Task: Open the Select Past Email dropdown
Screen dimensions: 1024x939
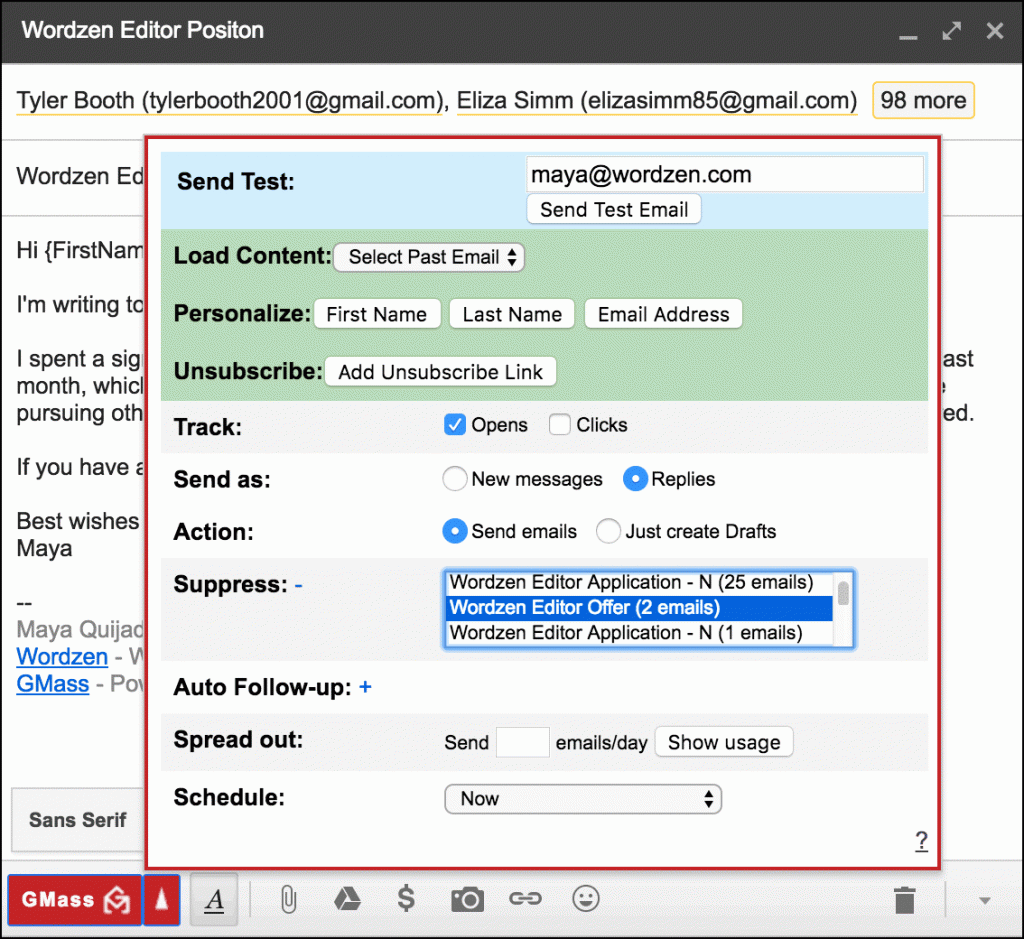Action: (x=429, y=257)
